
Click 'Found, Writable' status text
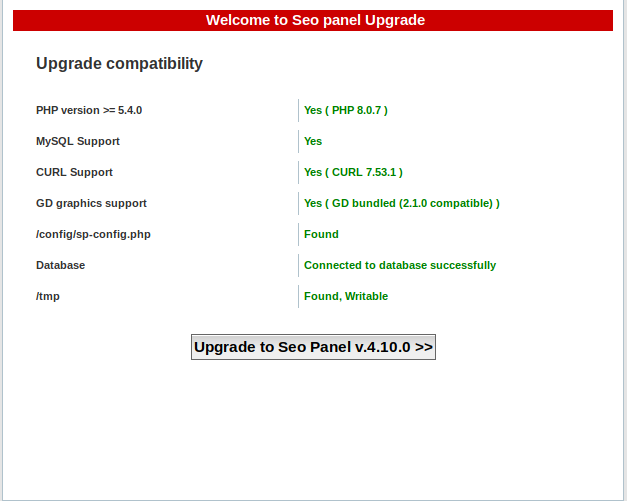pos(346,296)
